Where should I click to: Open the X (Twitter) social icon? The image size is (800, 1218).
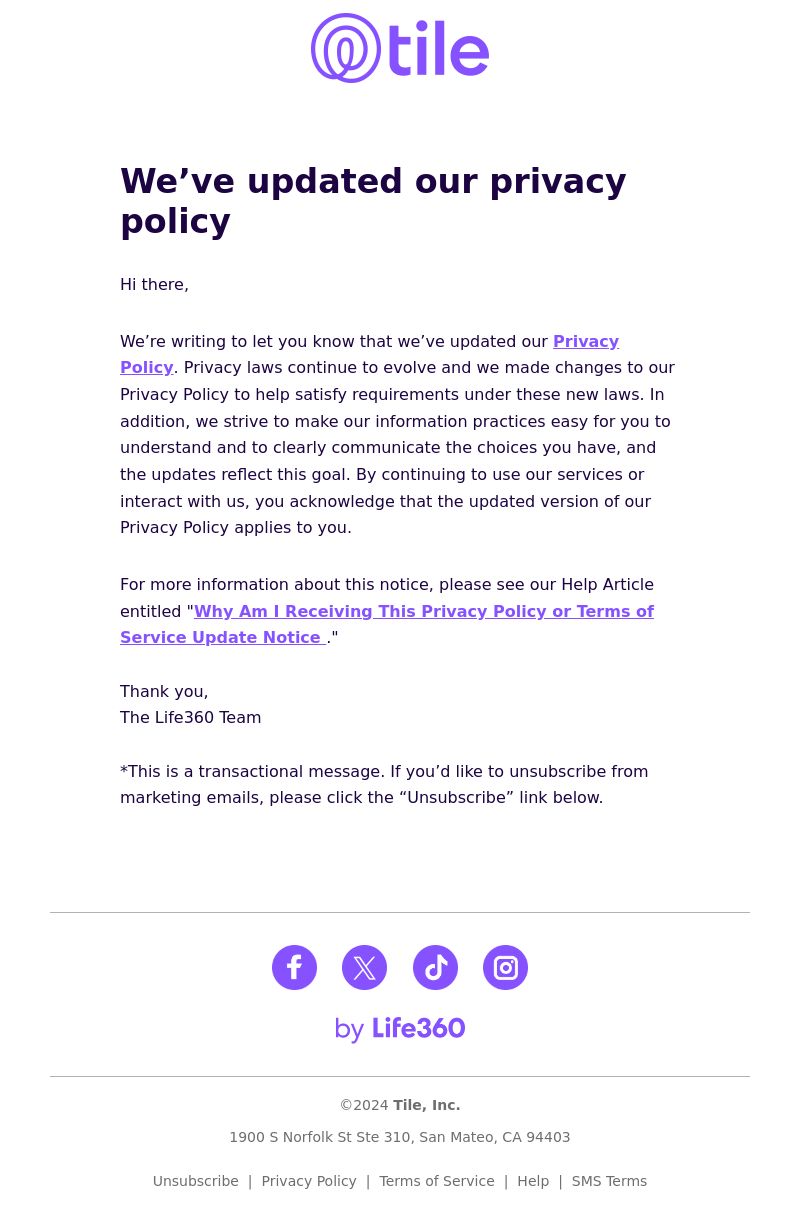coord(364,967)
